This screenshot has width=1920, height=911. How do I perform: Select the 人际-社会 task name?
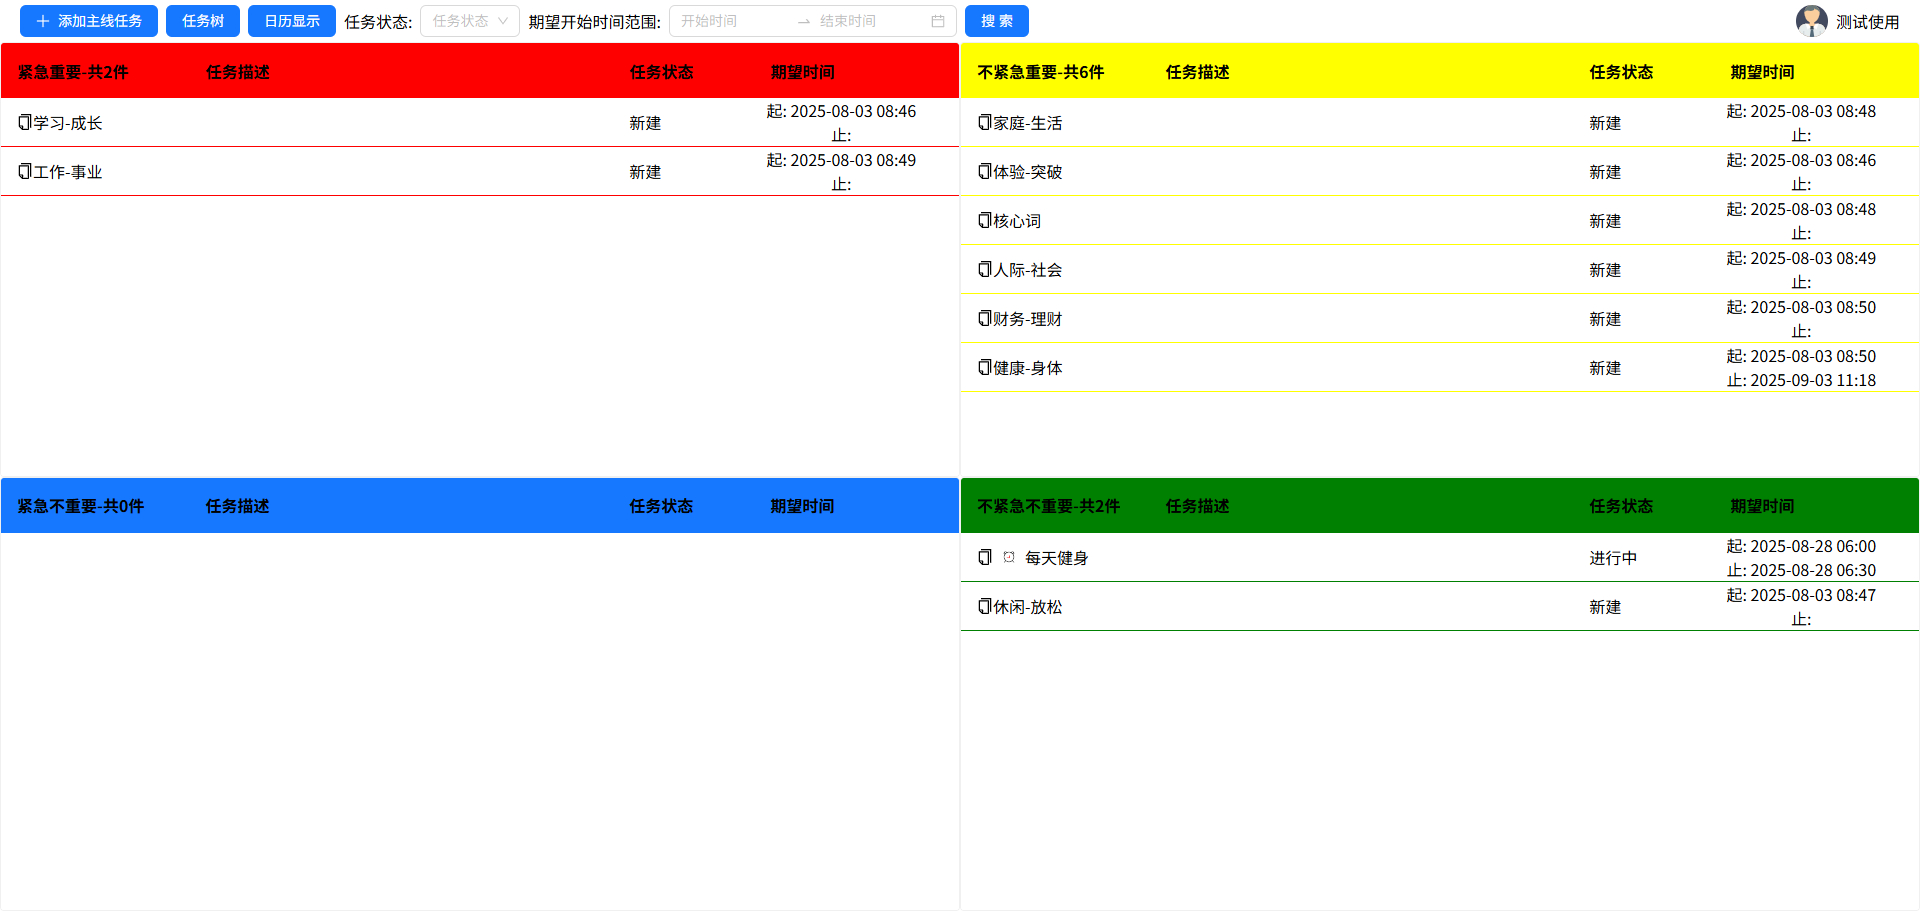point(1028,270)
